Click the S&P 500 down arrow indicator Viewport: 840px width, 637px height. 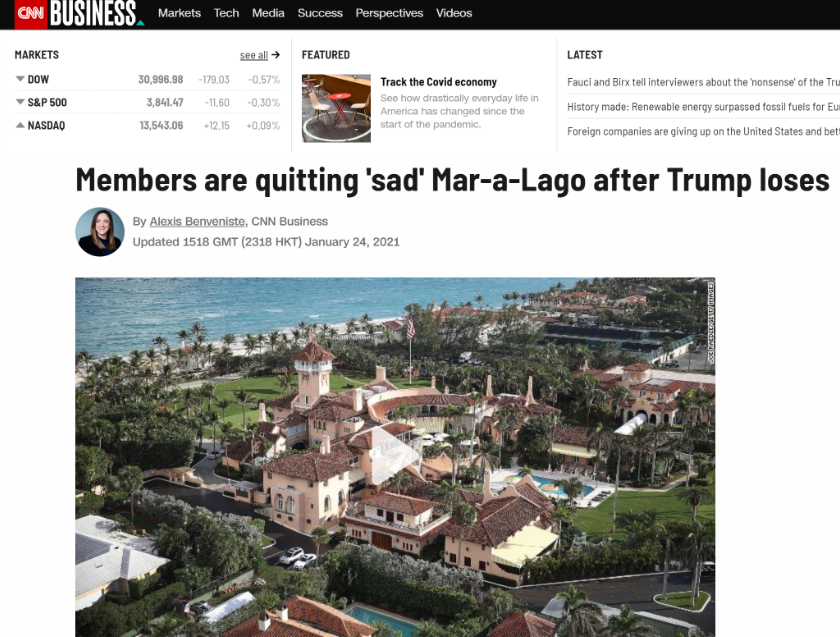pyautogui.click(x=20, y=102)
